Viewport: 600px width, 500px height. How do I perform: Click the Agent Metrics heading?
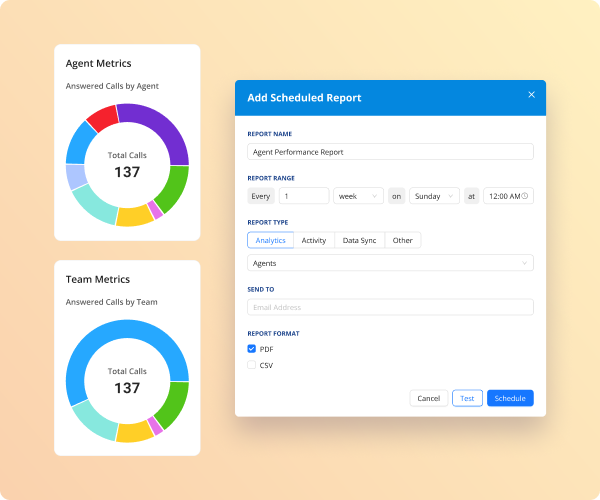(x=98, y=64)
